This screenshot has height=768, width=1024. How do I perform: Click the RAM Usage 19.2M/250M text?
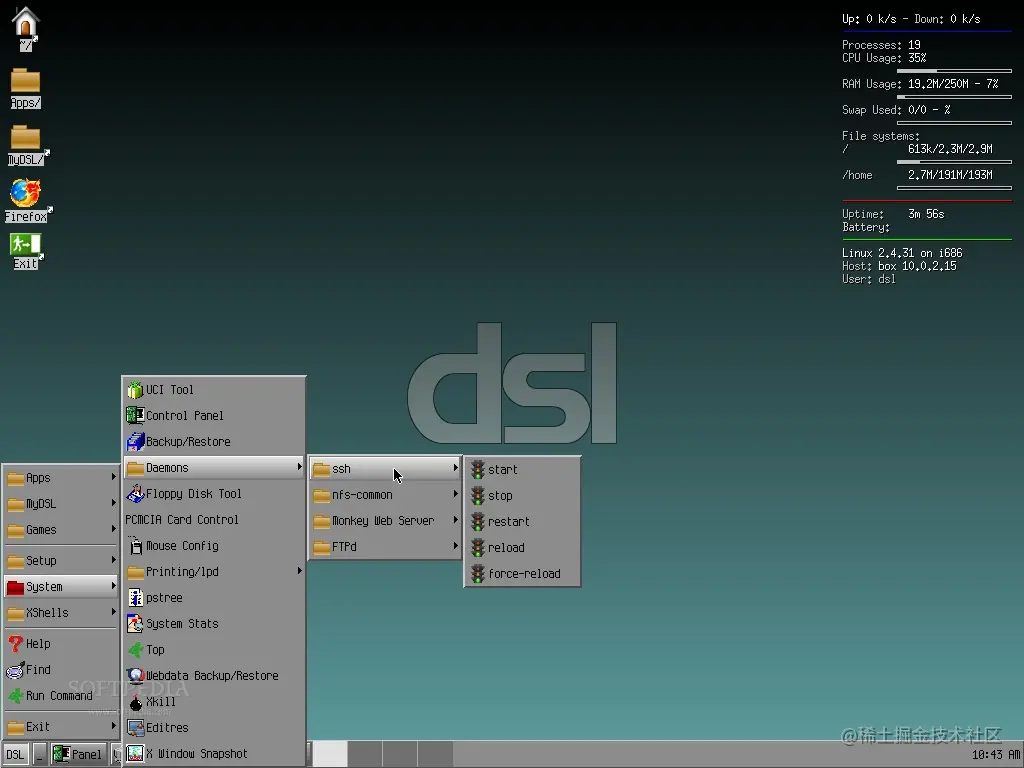point(920,84)
